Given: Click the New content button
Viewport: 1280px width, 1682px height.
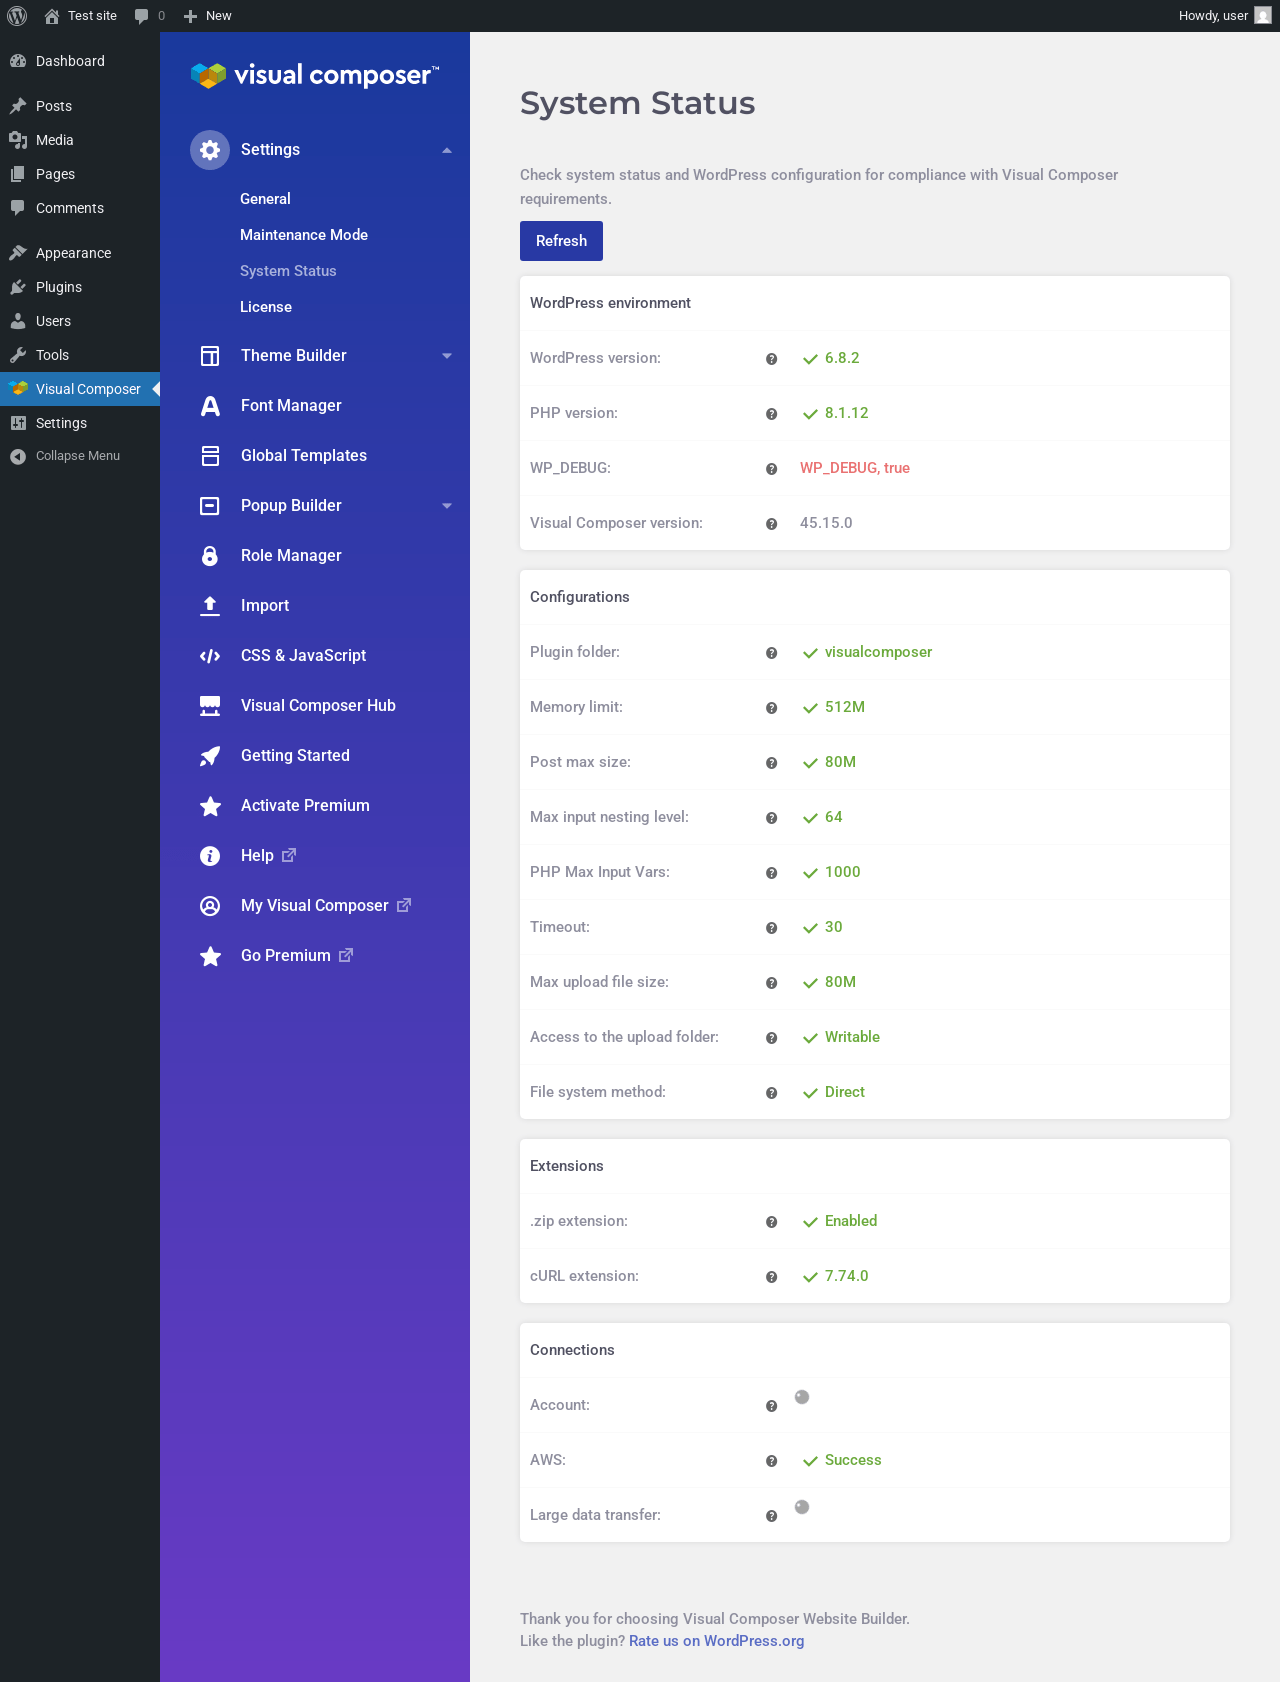Looking at the screenshot, I should pyautogui.click(x=207, y=16).
